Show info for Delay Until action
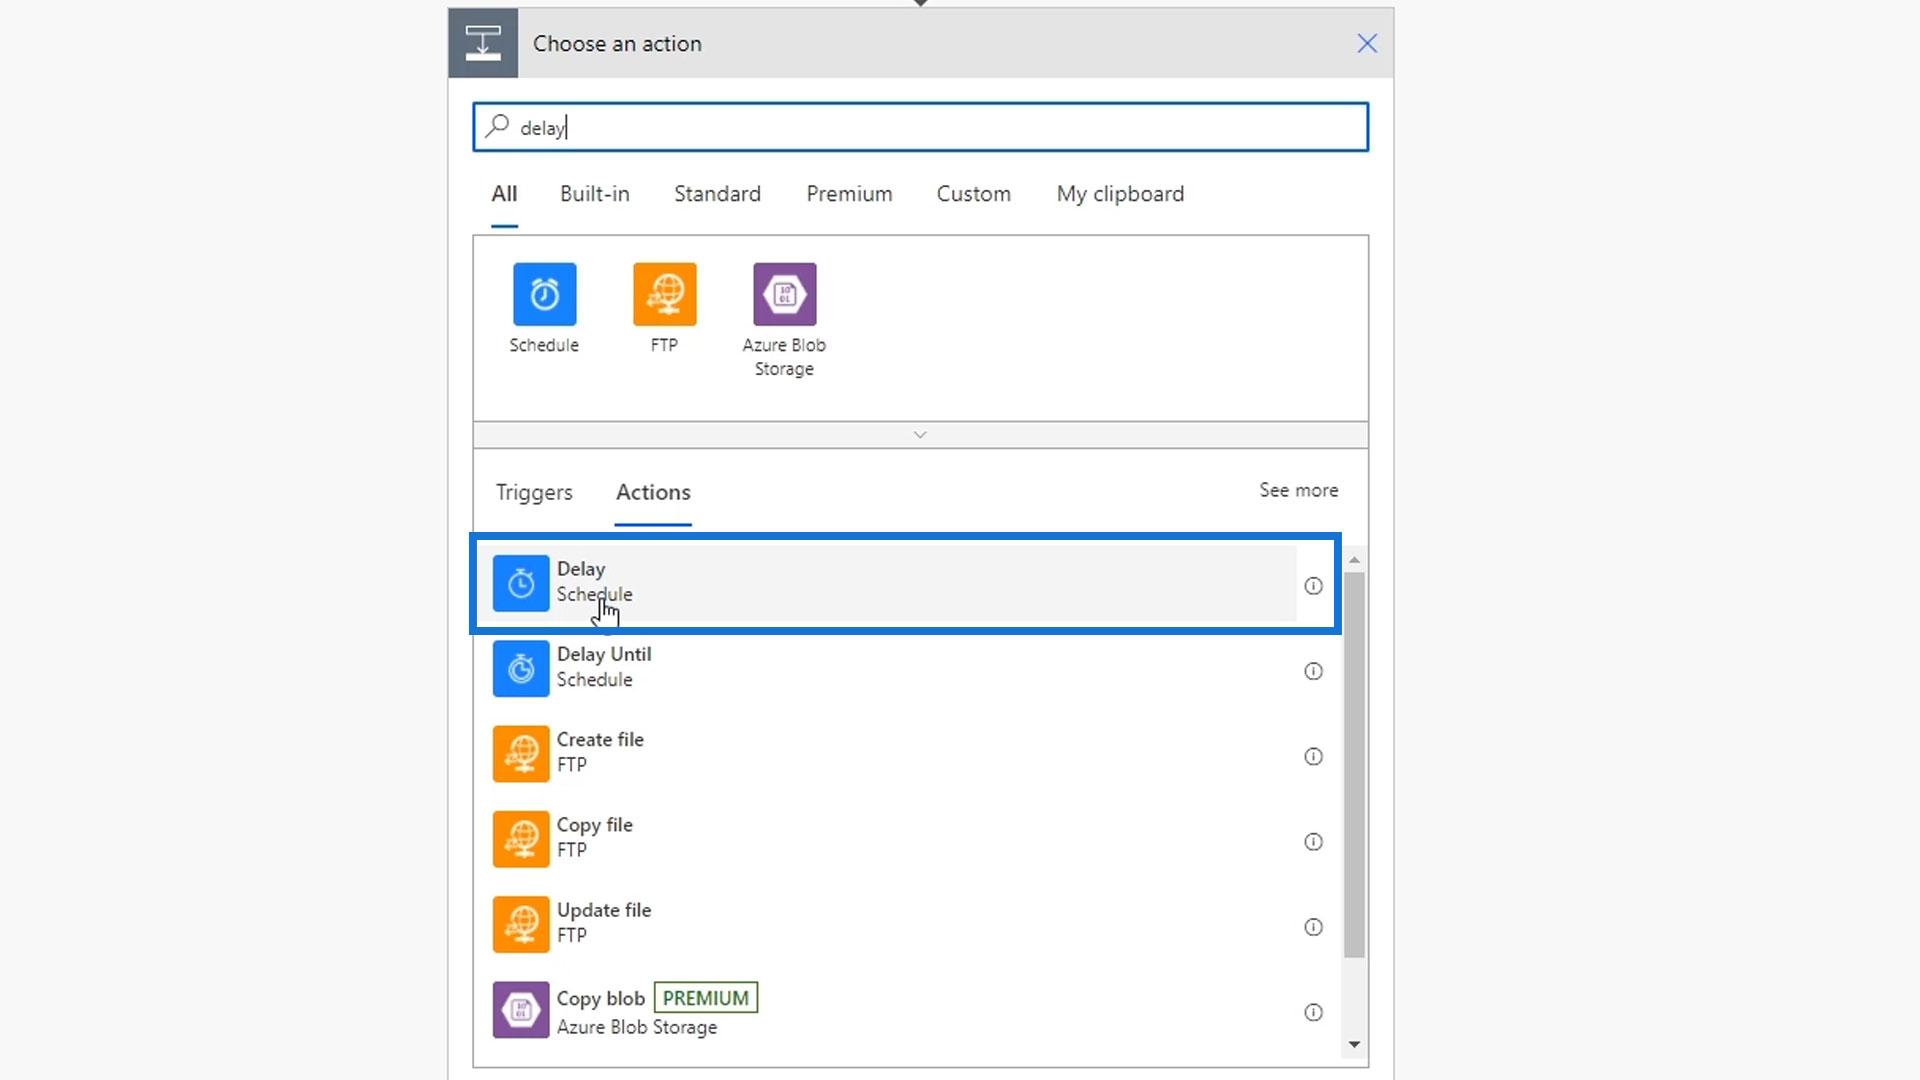1920x1080 pixels. tap(1313, 671)
